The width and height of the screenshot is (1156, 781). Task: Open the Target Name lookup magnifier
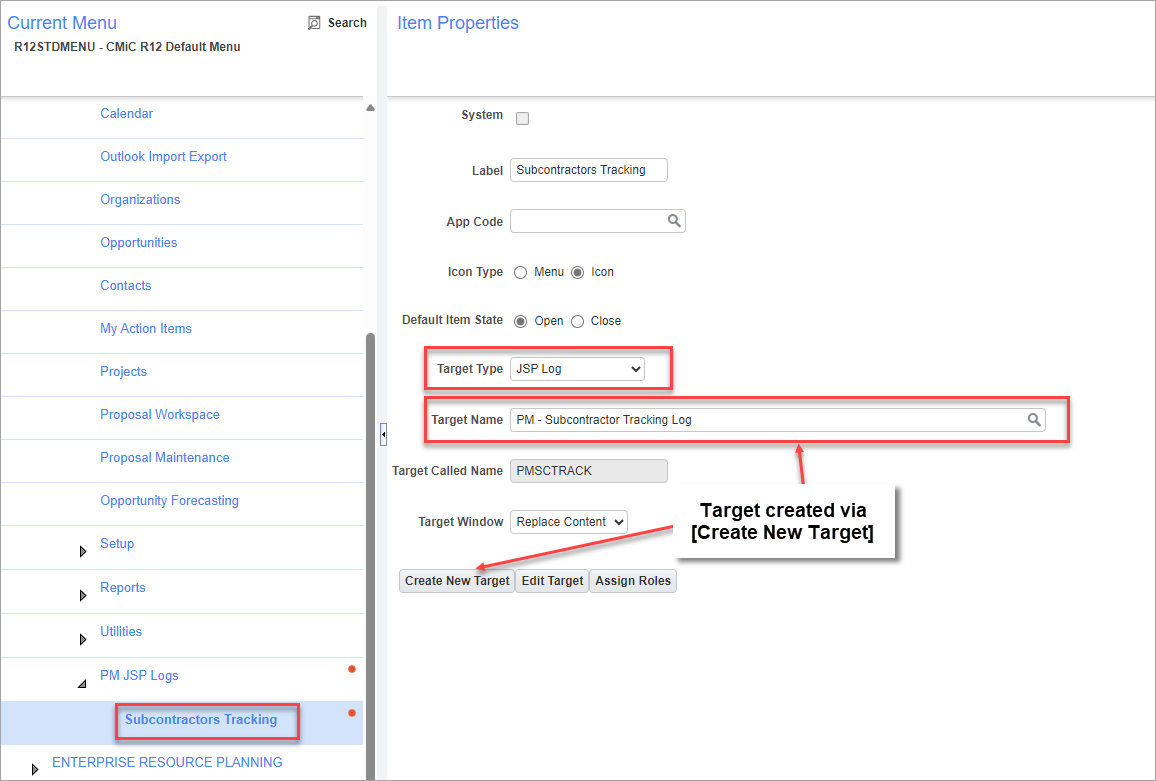tap(1034, 419)
